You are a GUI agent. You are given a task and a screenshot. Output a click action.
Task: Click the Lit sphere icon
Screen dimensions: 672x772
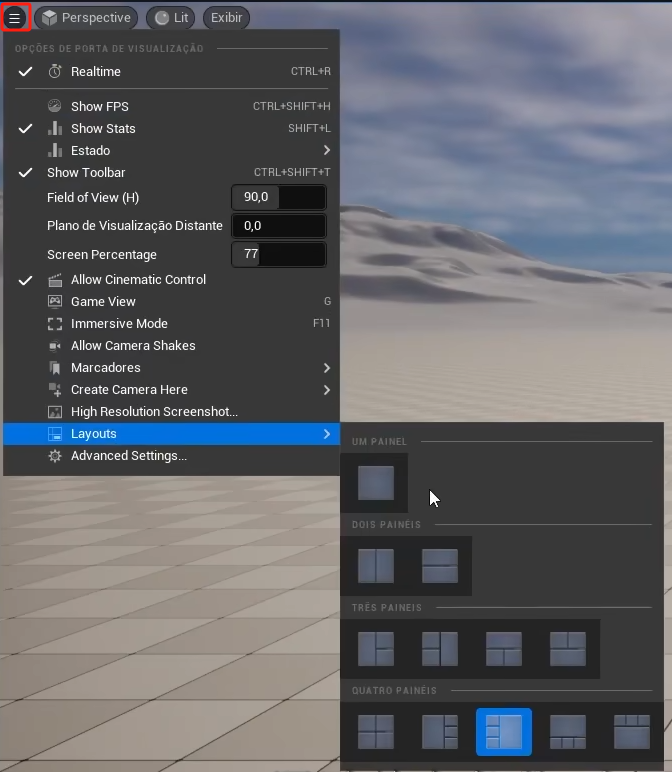[x=161, y=18]
